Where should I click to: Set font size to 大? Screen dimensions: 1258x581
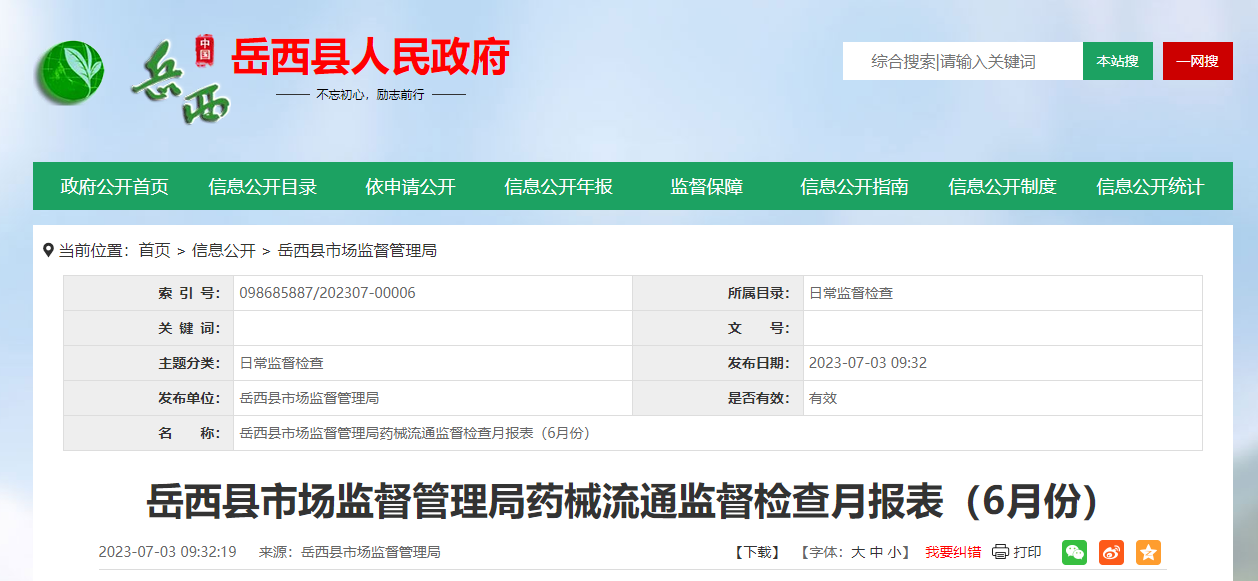click(x=858, y=552)
